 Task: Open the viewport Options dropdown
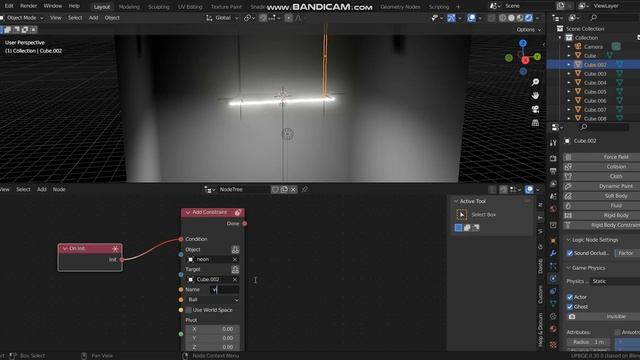point(529,30)
